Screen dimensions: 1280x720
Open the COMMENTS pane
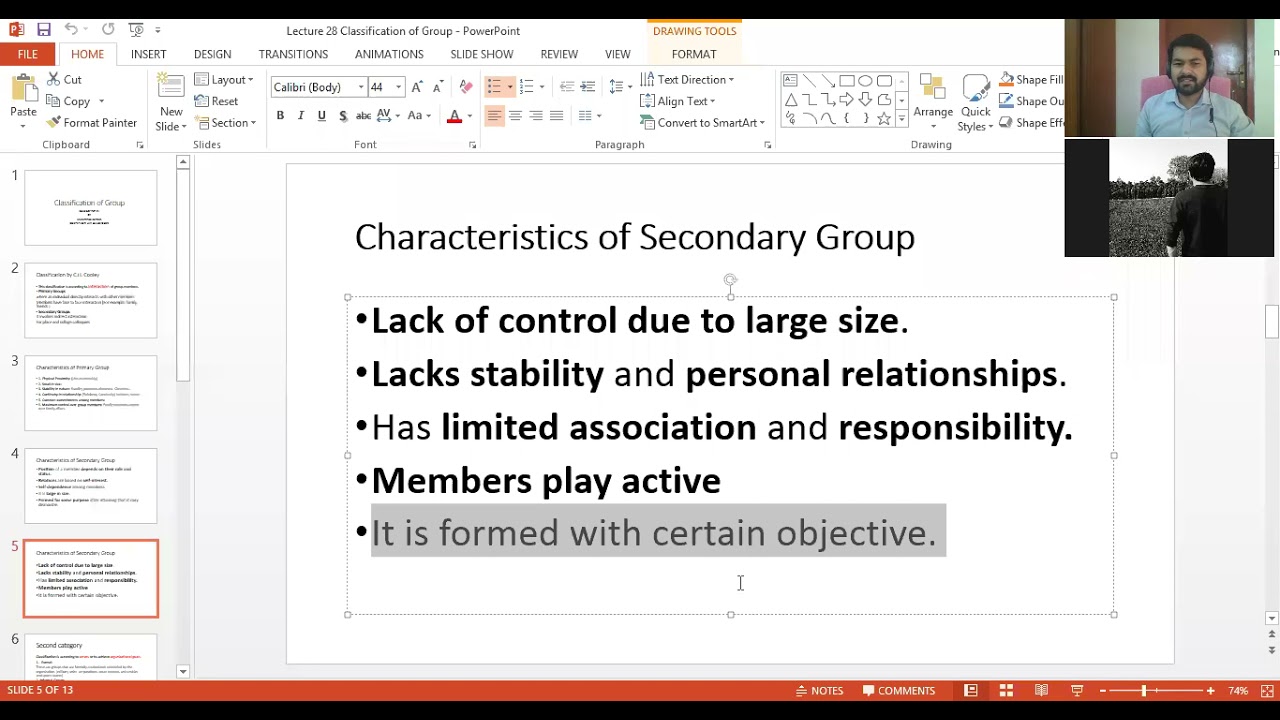pos(898,690)
